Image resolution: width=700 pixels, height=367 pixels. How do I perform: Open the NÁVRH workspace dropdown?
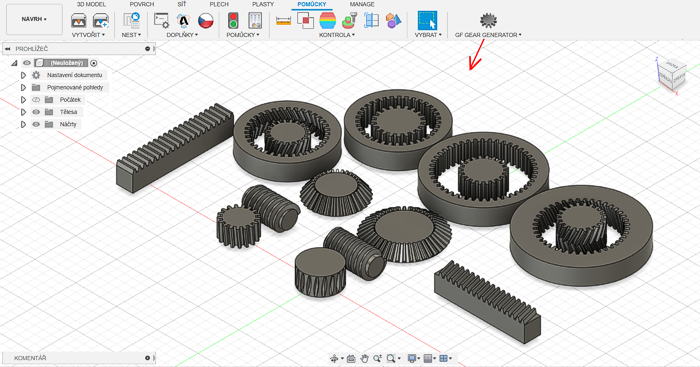[x=34, y=19]
